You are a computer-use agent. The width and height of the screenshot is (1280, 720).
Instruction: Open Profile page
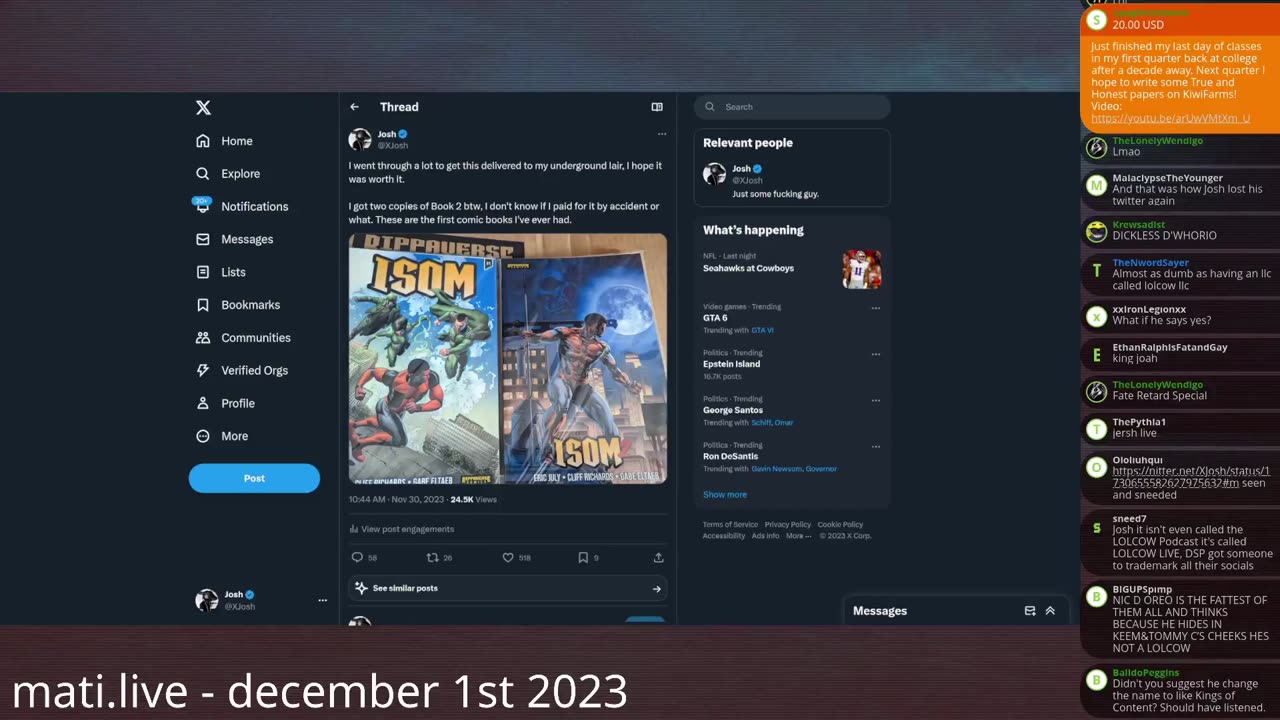[225, 403]
